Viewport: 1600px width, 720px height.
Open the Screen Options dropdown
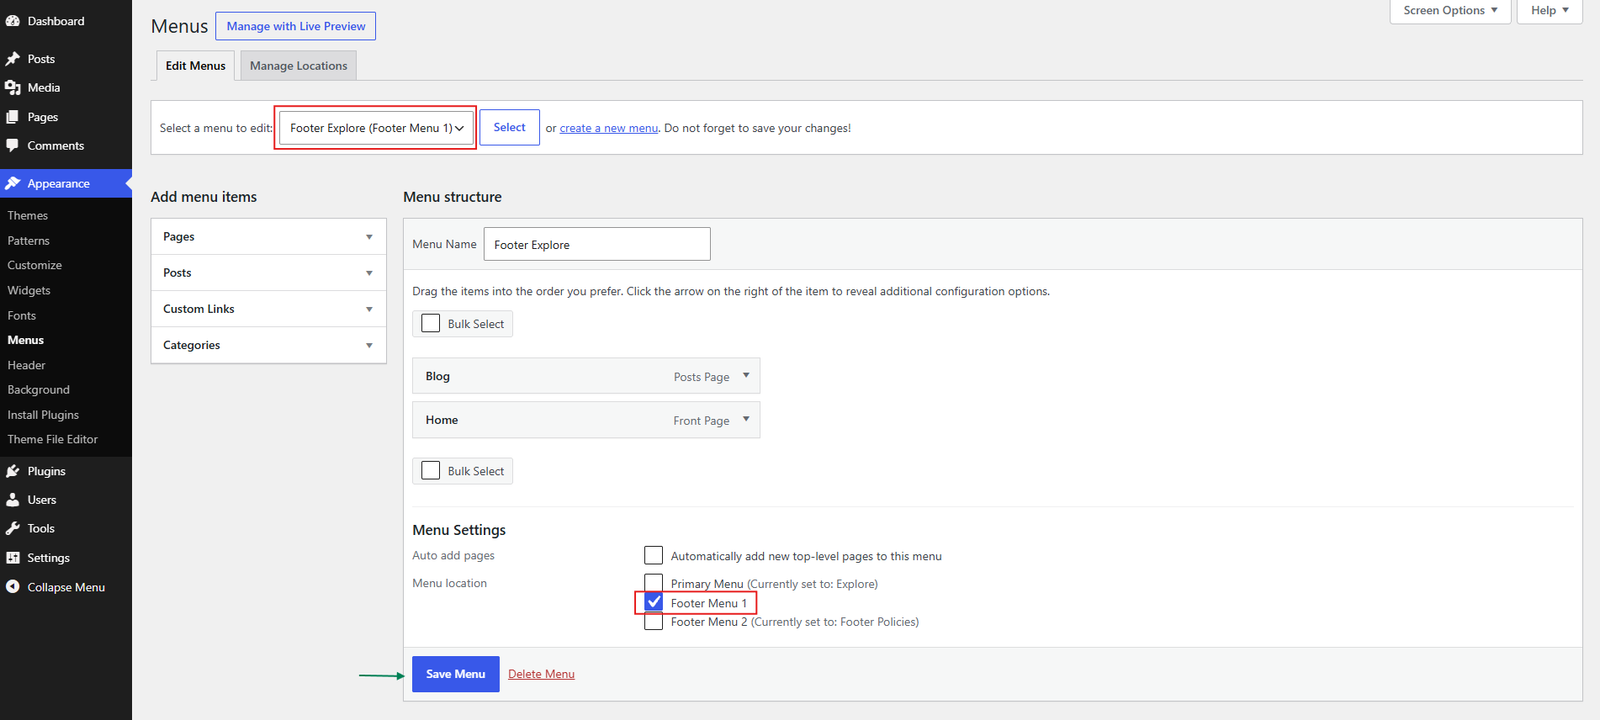(x=1450, y=11)
